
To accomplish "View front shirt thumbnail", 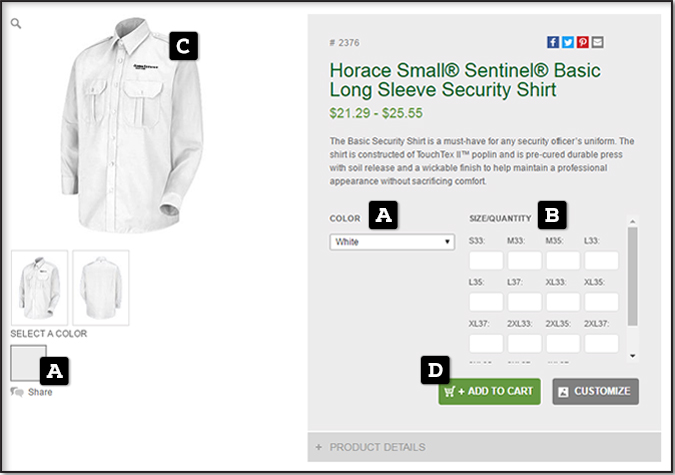I will 39,286.
